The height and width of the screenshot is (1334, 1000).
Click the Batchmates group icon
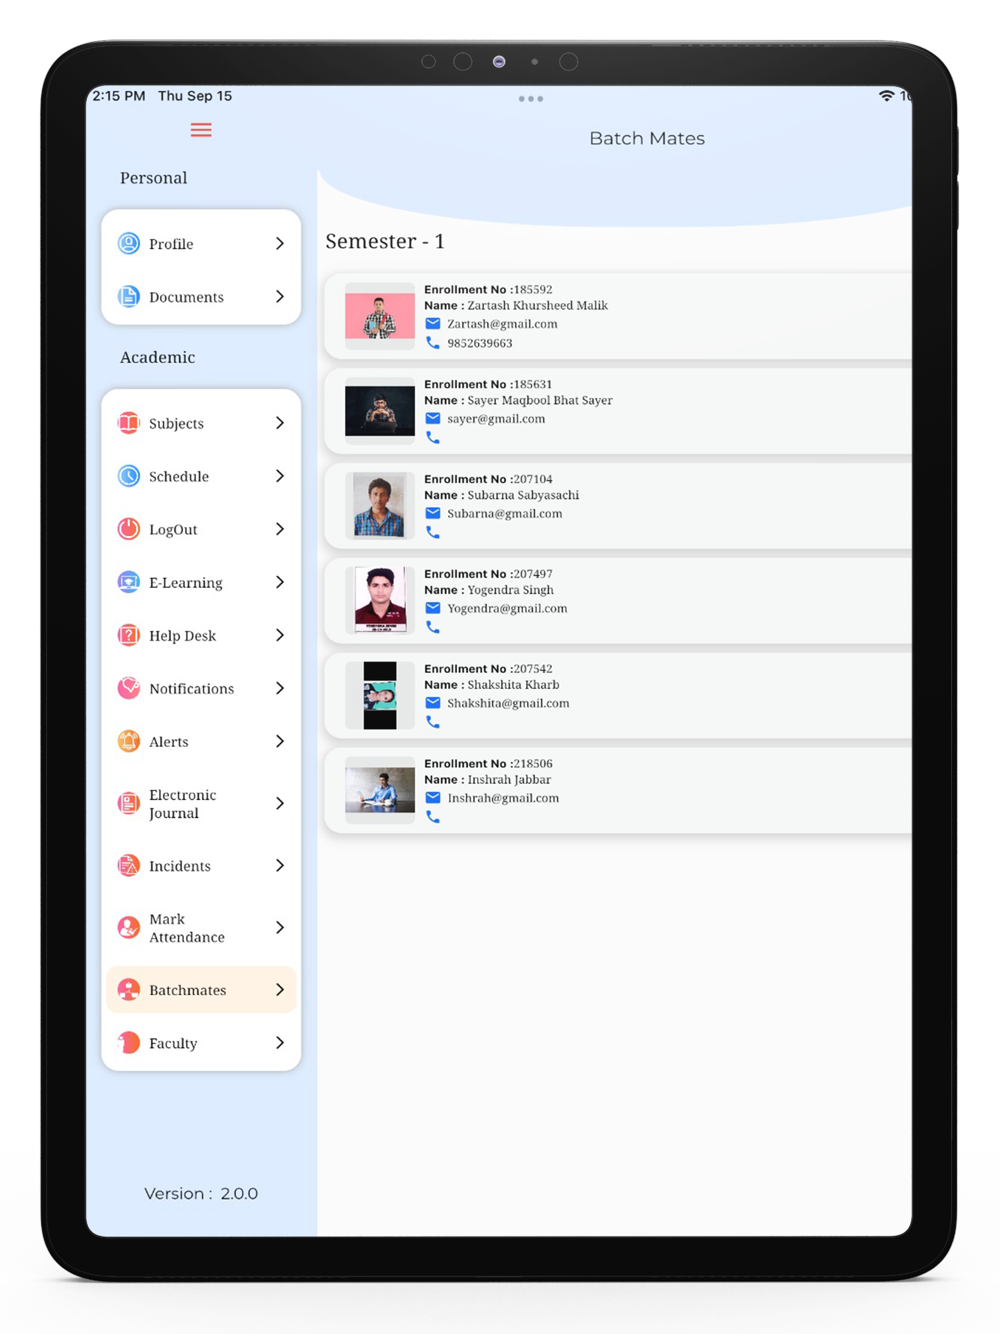point(129,989)
